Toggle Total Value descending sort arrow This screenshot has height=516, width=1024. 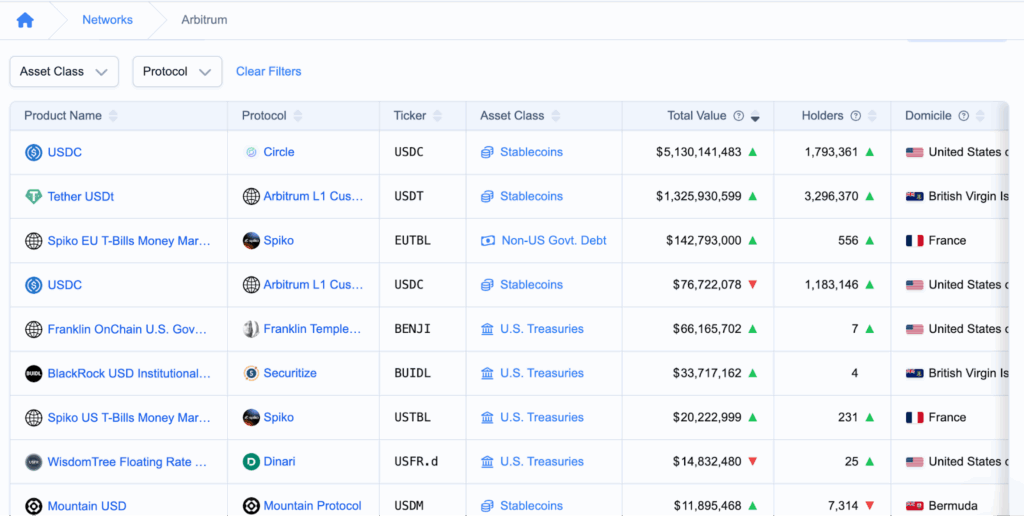755,117
